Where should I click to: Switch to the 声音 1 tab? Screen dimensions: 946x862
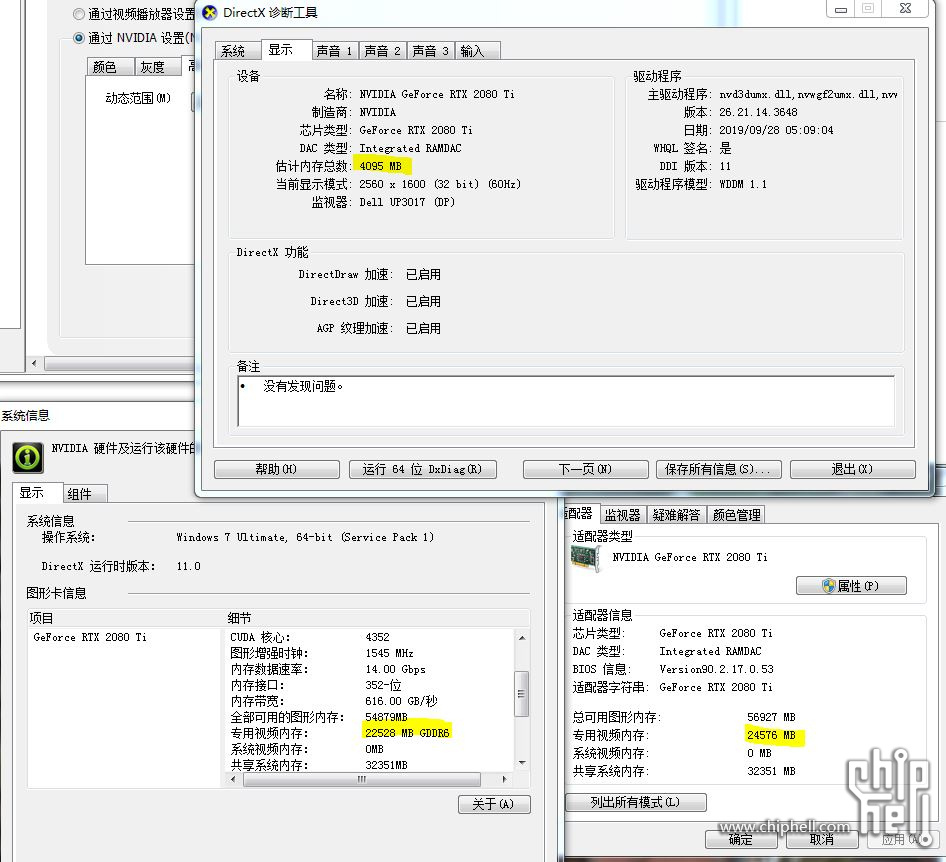point(335,51)
